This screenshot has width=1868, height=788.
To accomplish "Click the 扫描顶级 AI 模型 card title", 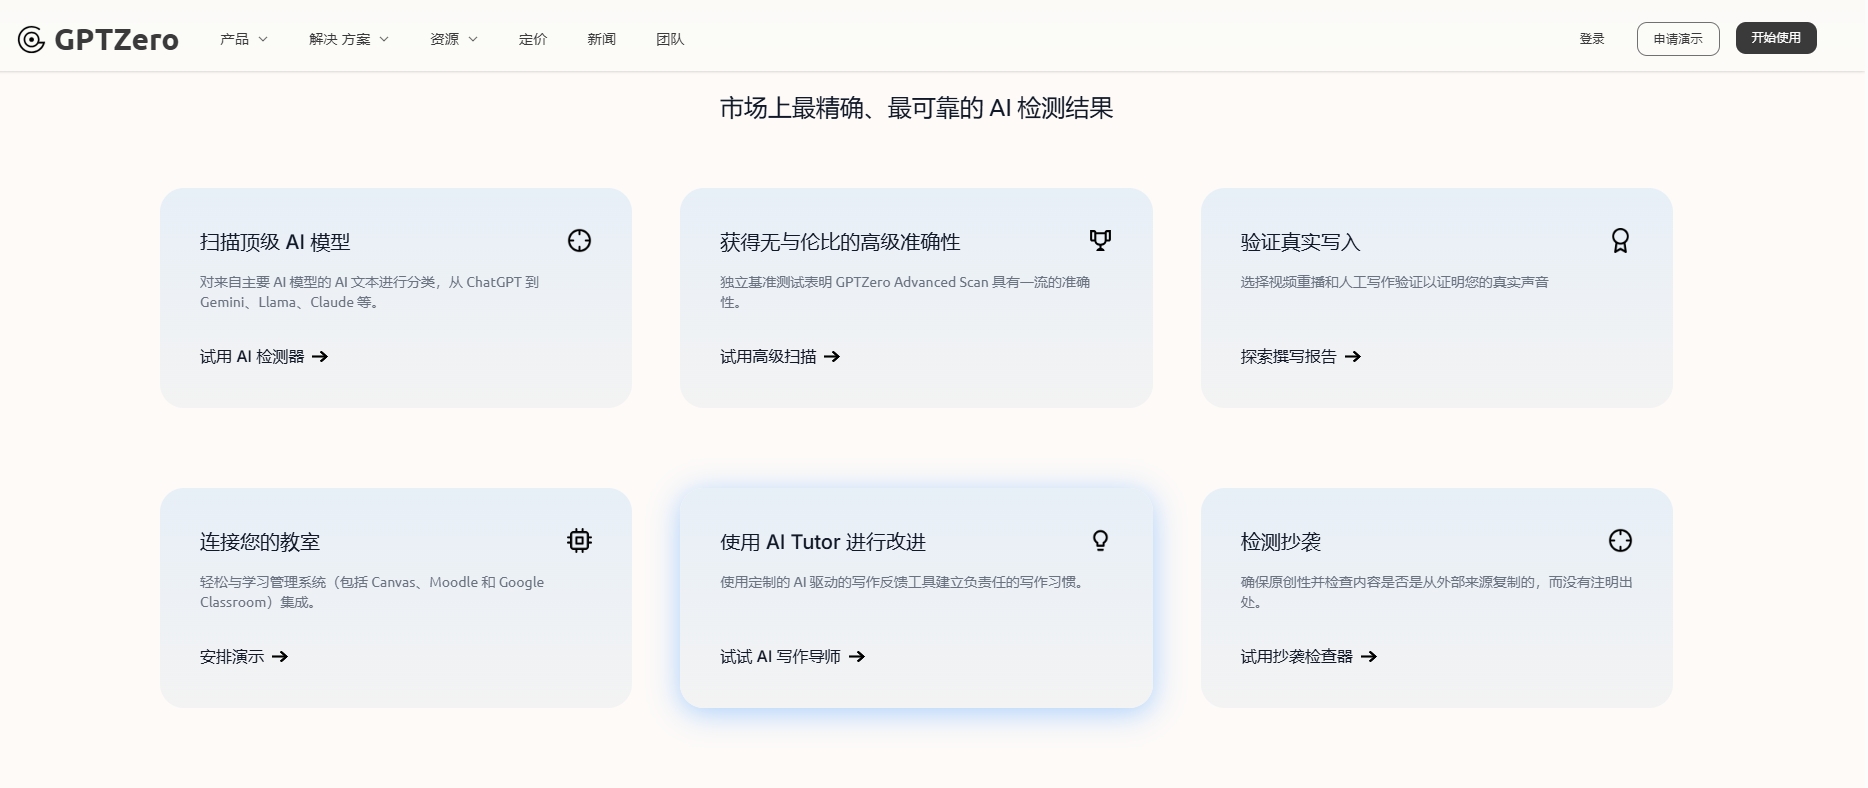I will pos(275,242).
